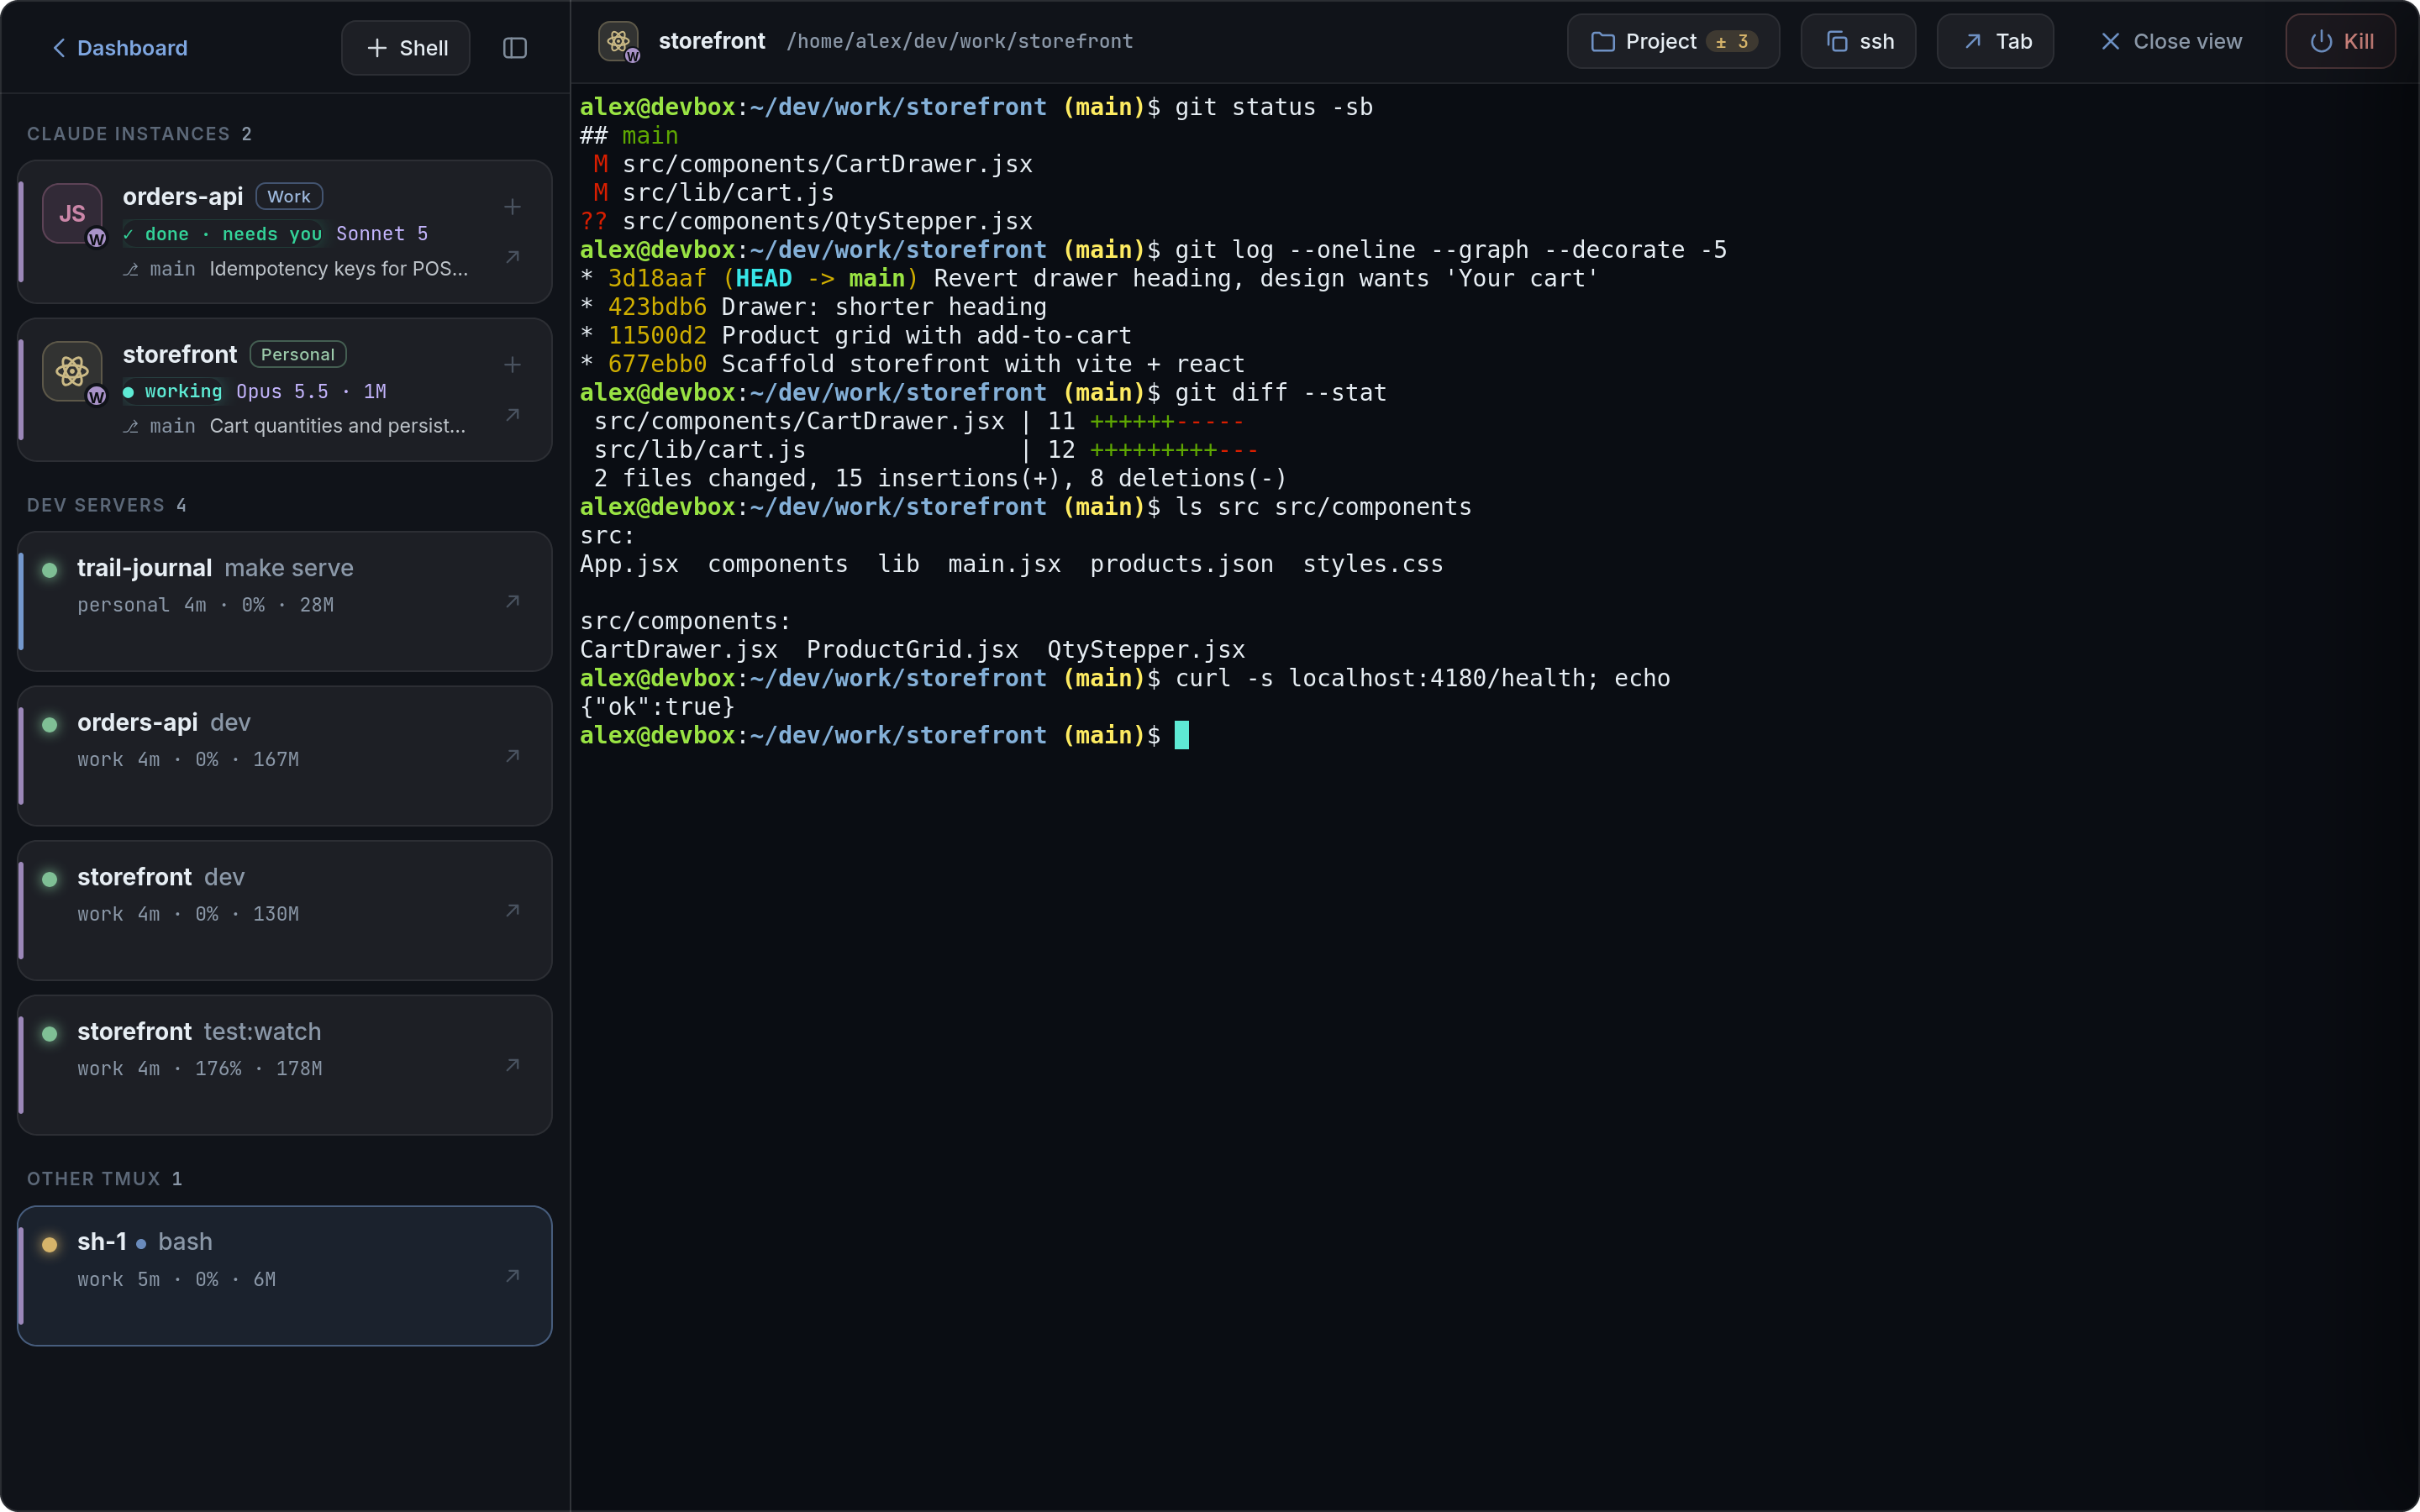Click the plus icon on storefront instance
Image resolution: width=2420 pixels, height=1512 pixels.
tap(512, 365)
